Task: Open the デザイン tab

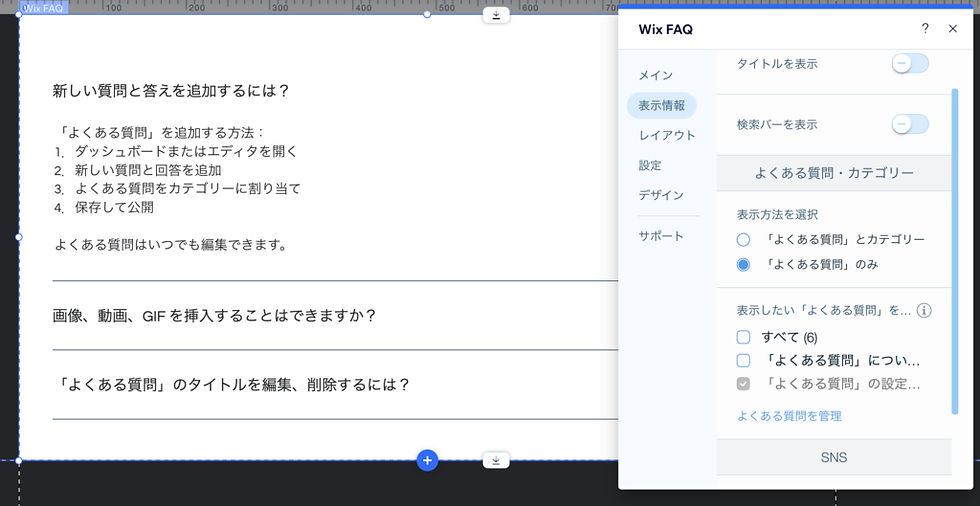Action: tap(661, 196)
